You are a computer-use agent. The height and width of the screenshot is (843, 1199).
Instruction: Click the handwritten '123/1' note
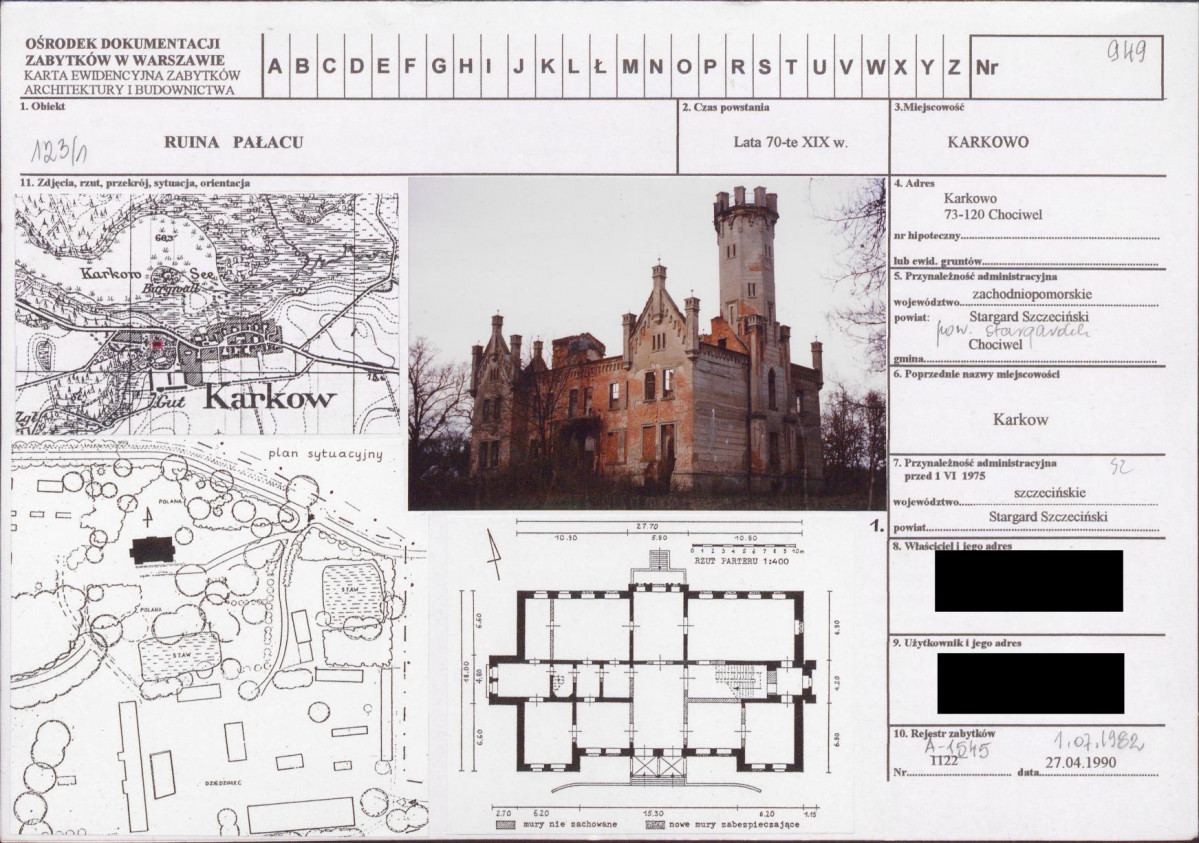[x=59, y=151]
